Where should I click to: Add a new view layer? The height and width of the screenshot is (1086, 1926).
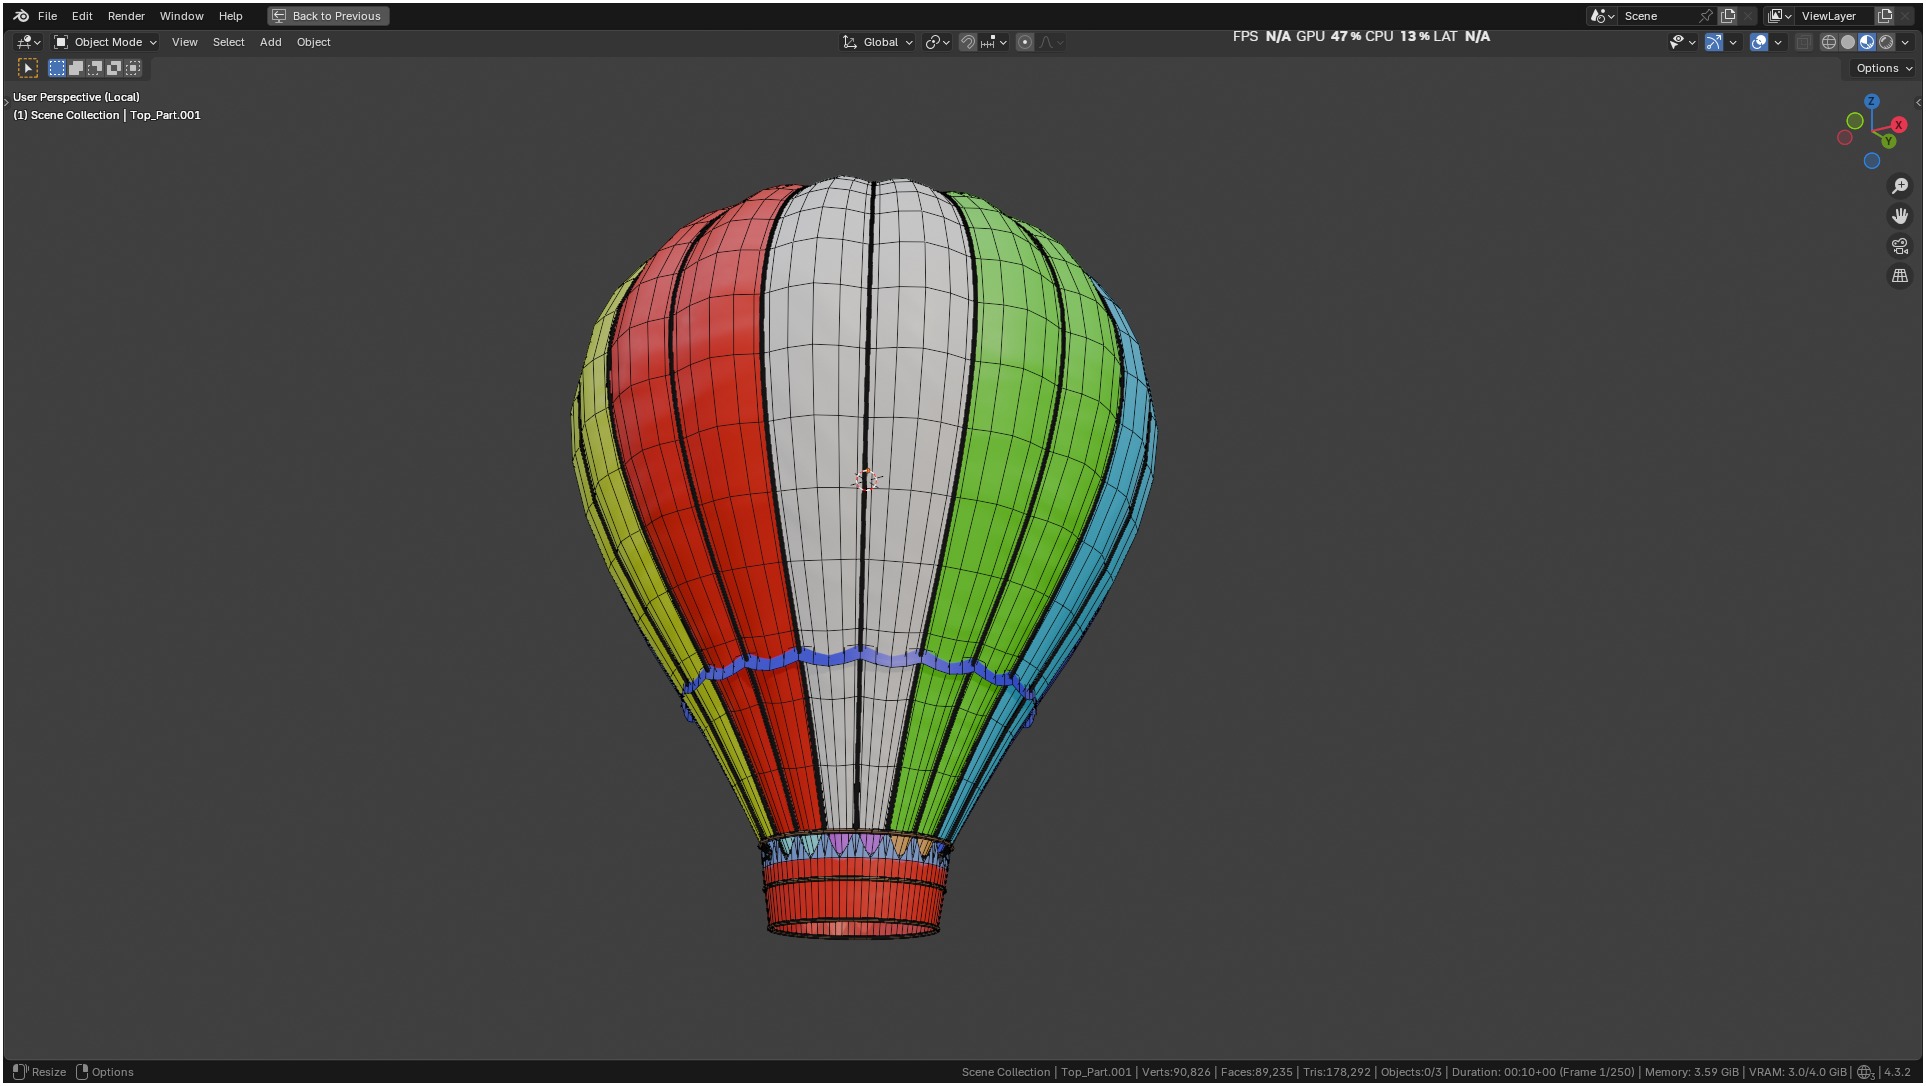[1885, 16]
